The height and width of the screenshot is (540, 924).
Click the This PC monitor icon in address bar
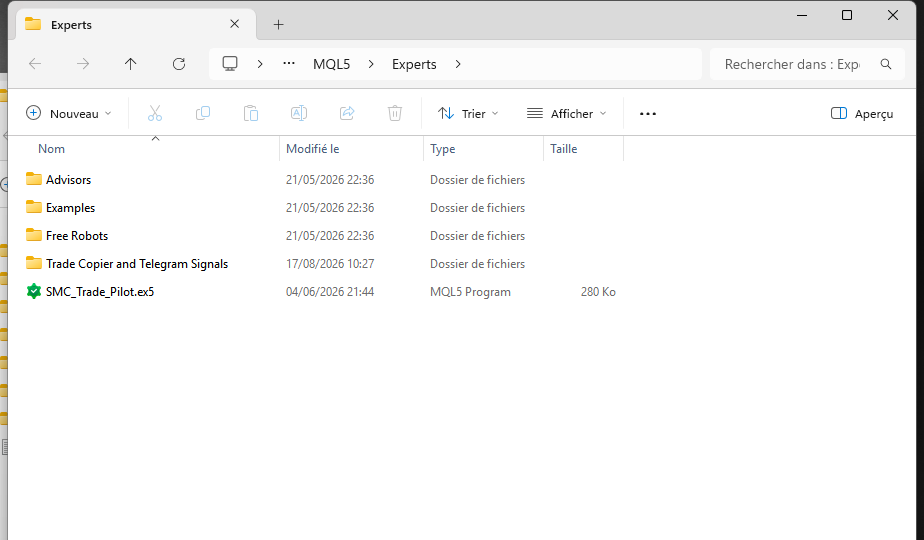click(230, 64)
